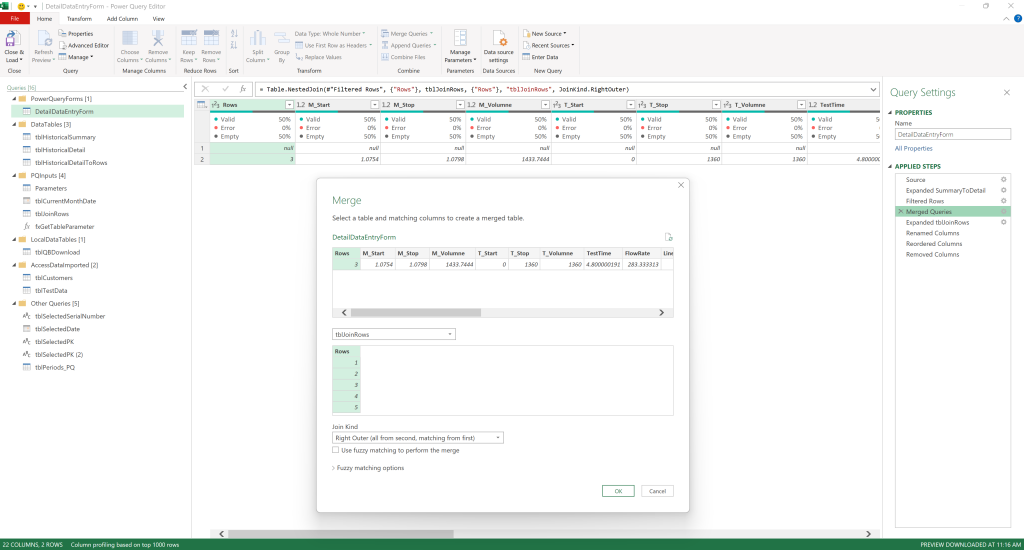Select the Expanded tblJoinRows step
The width and height of the screenshot is (1024, 550).
[x=936, y=223]
